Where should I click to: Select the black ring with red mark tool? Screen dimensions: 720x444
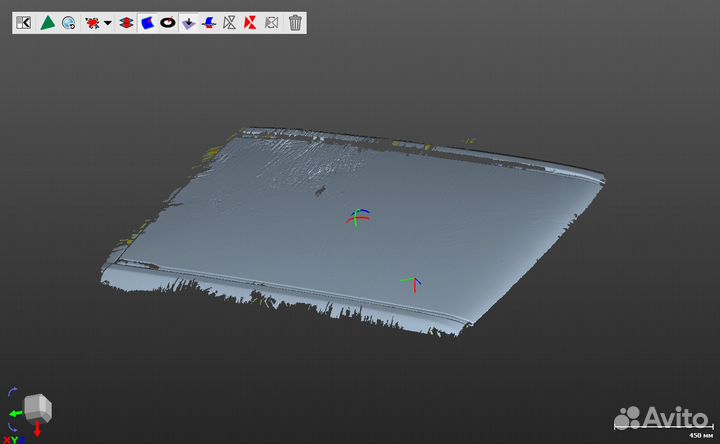[x=168, y=22]
